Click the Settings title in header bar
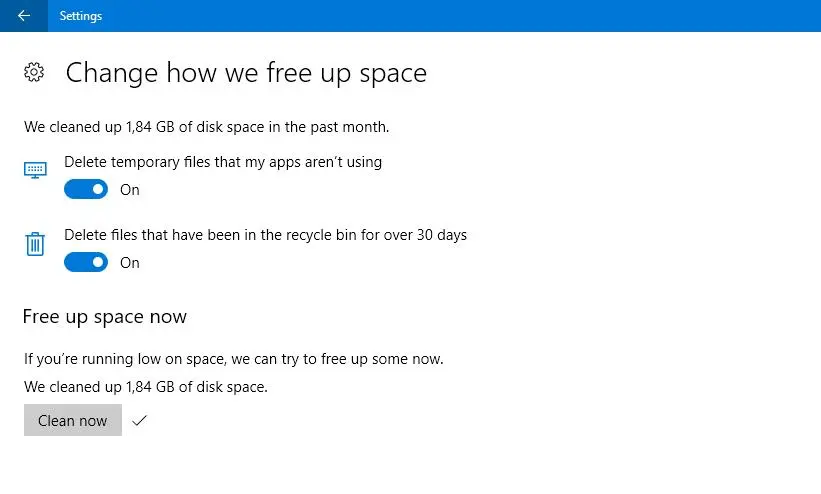The height and width of the screenshot is (494, 821). tap(81, 16)
